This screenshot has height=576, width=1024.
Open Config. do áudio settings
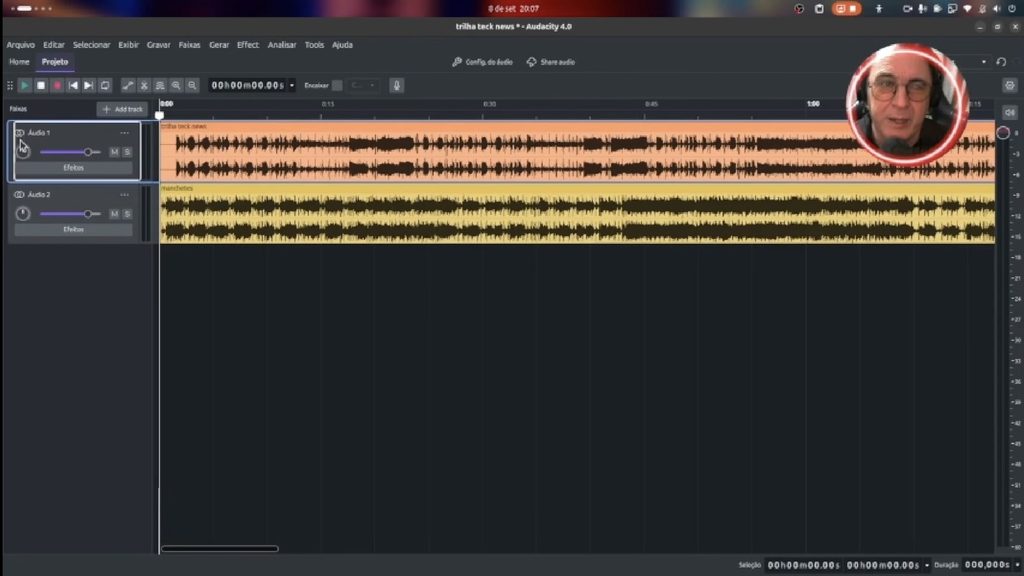tap(483, 62)
